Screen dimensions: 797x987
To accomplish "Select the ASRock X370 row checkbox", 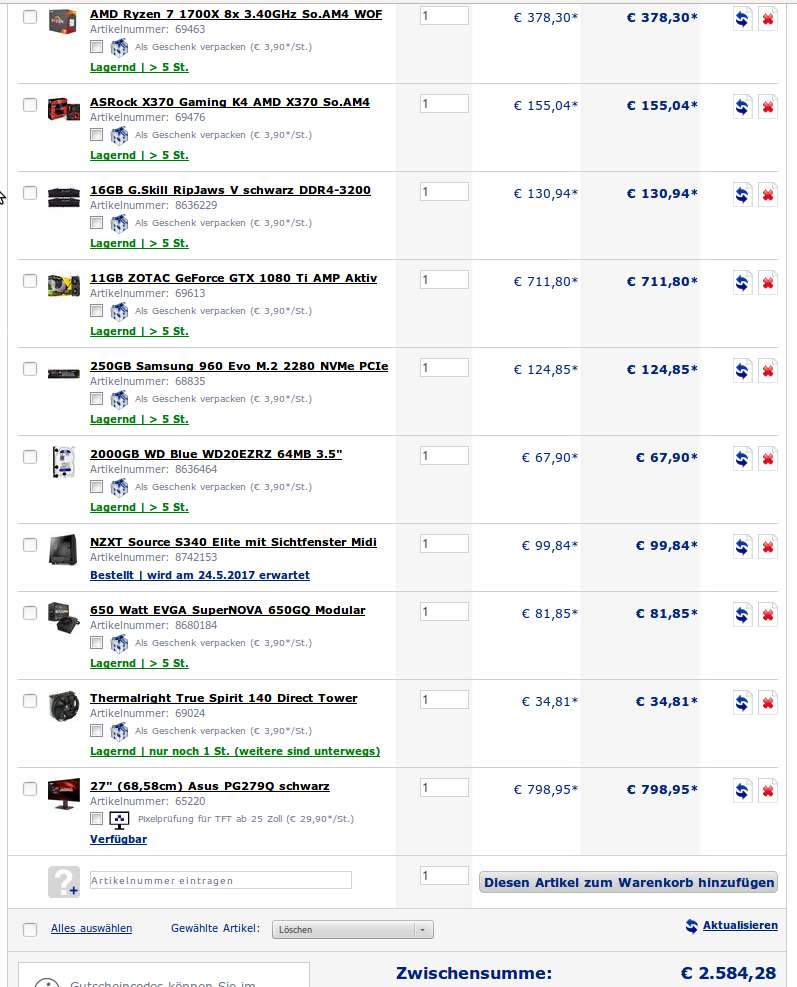I will (x=30, y=105).
